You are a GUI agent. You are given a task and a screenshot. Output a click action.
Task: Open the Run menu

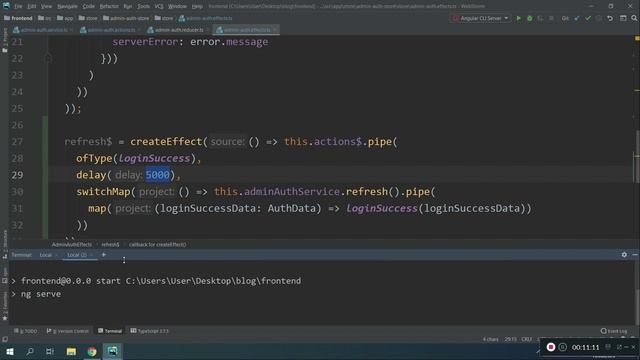[128, 7]
